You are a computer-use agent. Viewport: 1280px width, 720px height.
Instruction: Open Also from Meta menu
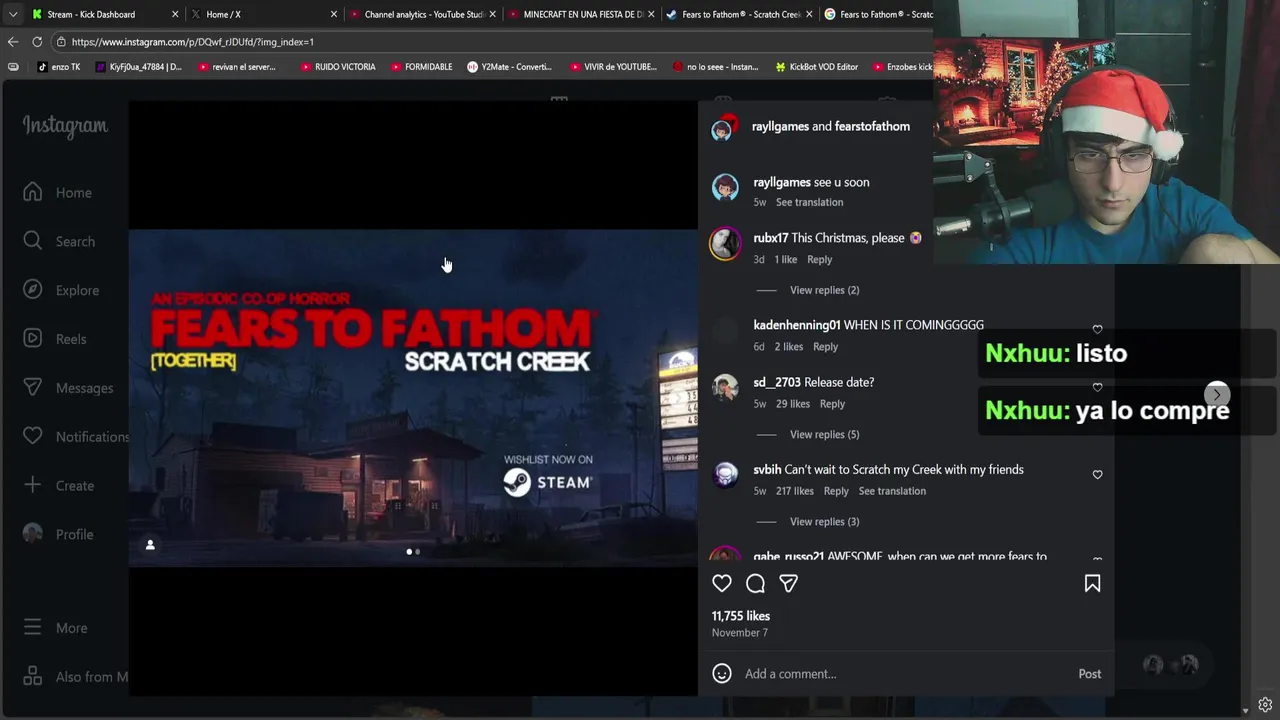click(75, 677)
